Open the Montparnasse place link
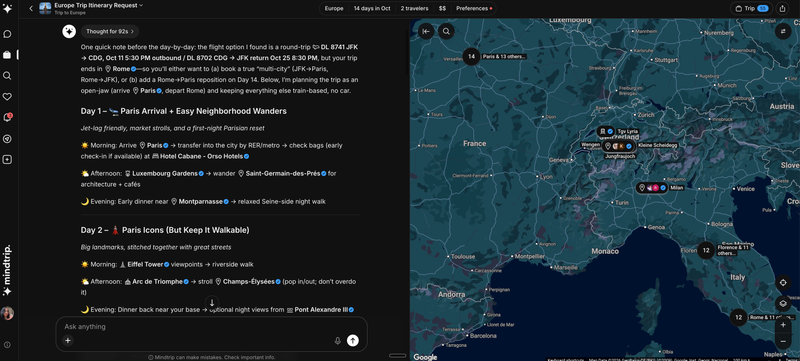The width and height of the screenshot is (800, 361). [x=200, y=201]
